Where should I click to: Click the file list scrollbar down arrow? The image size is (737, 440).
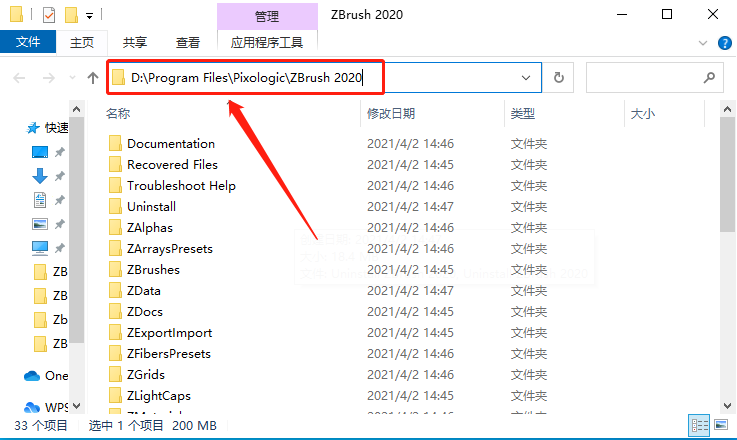click(x=727, y=406)
